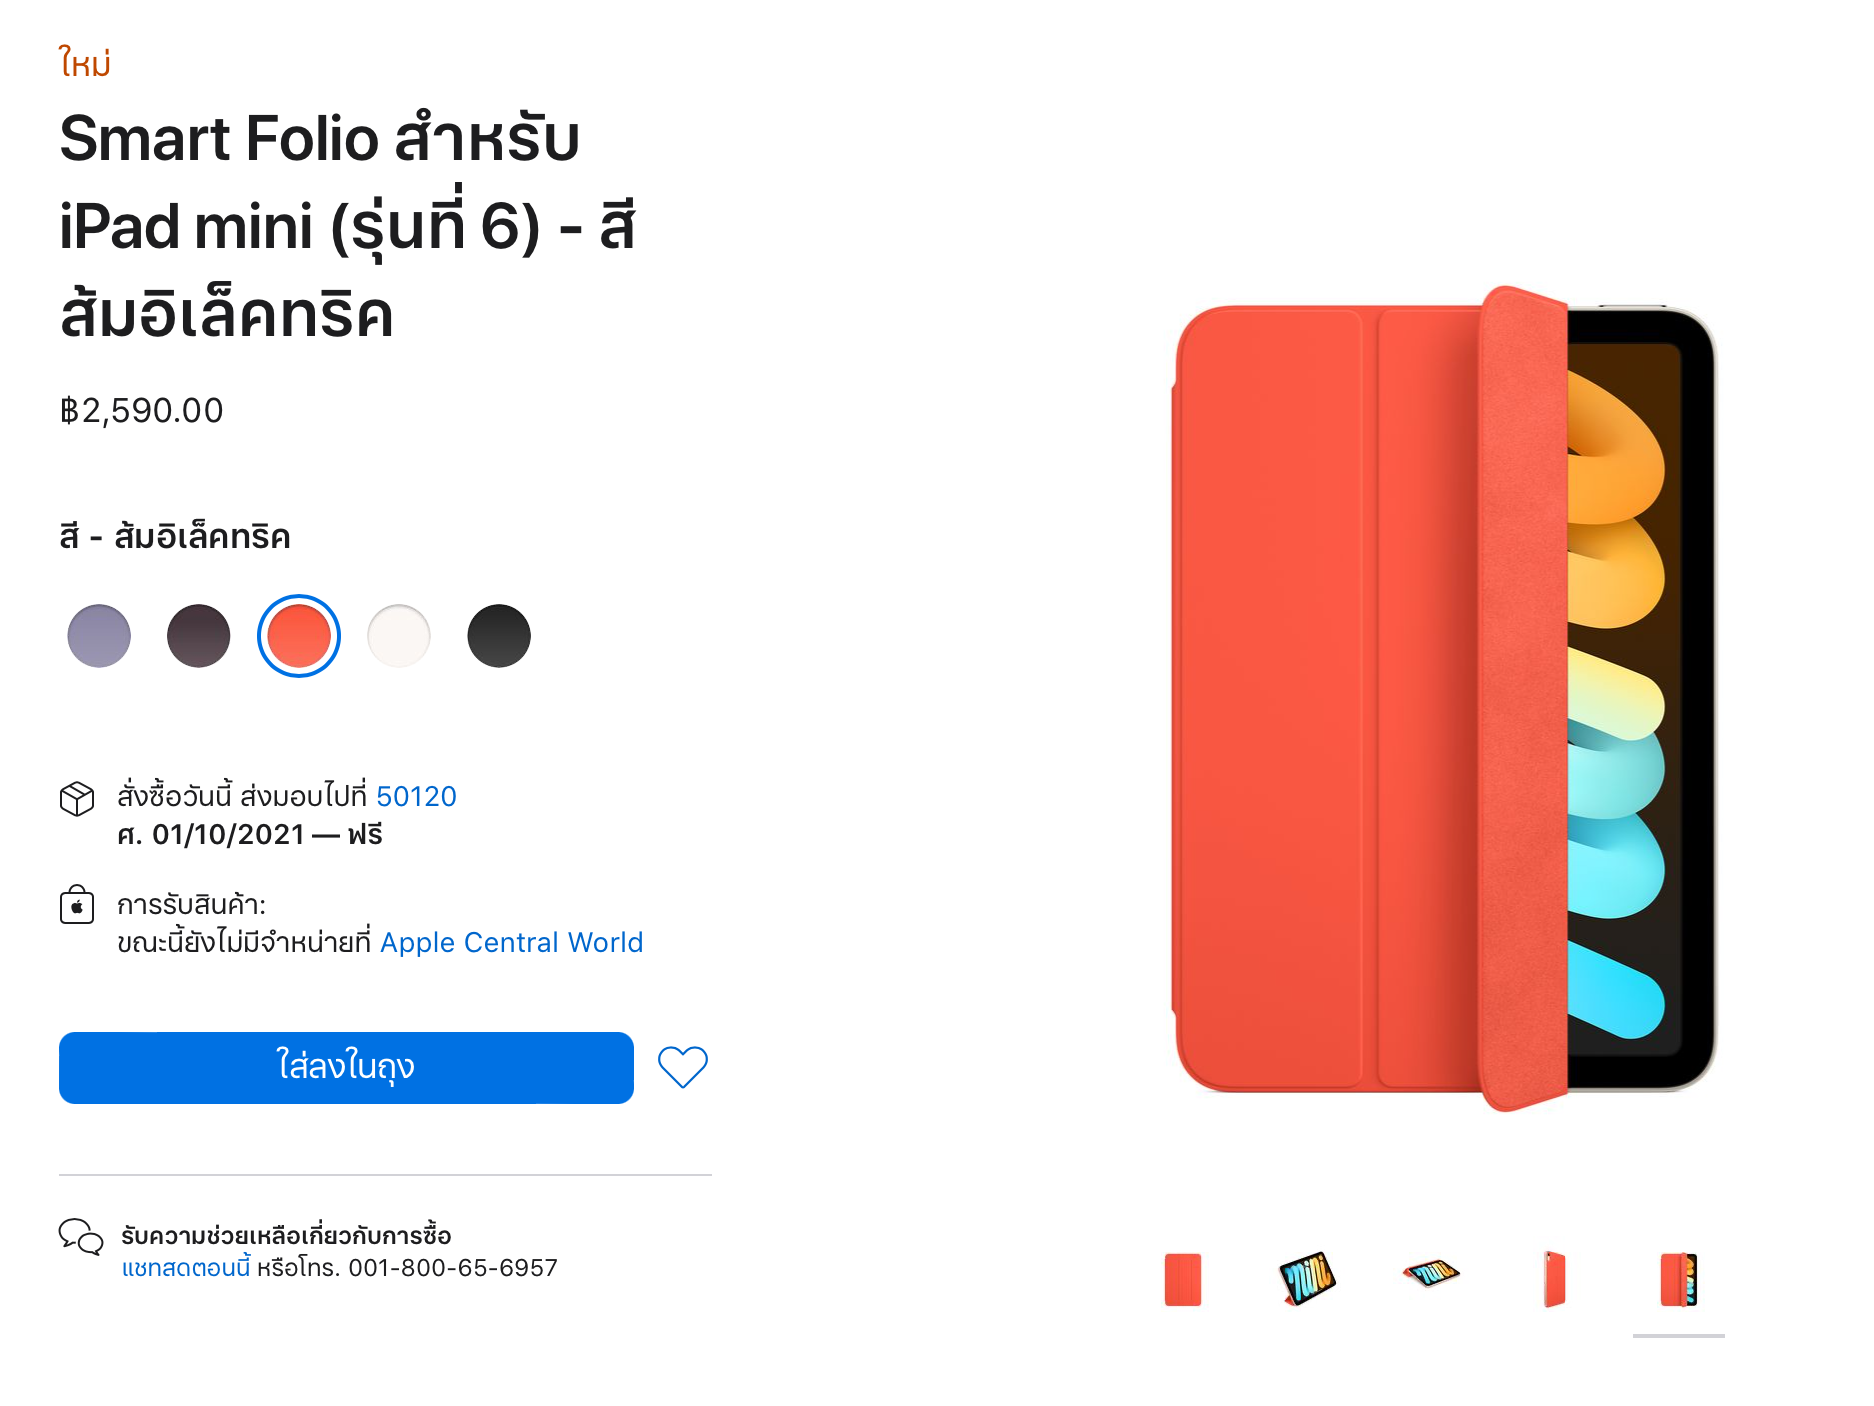Show fourth thumbnail of folio side view
The width and height of the screenshot is (1874, 1406).
pos(1554,1279)
